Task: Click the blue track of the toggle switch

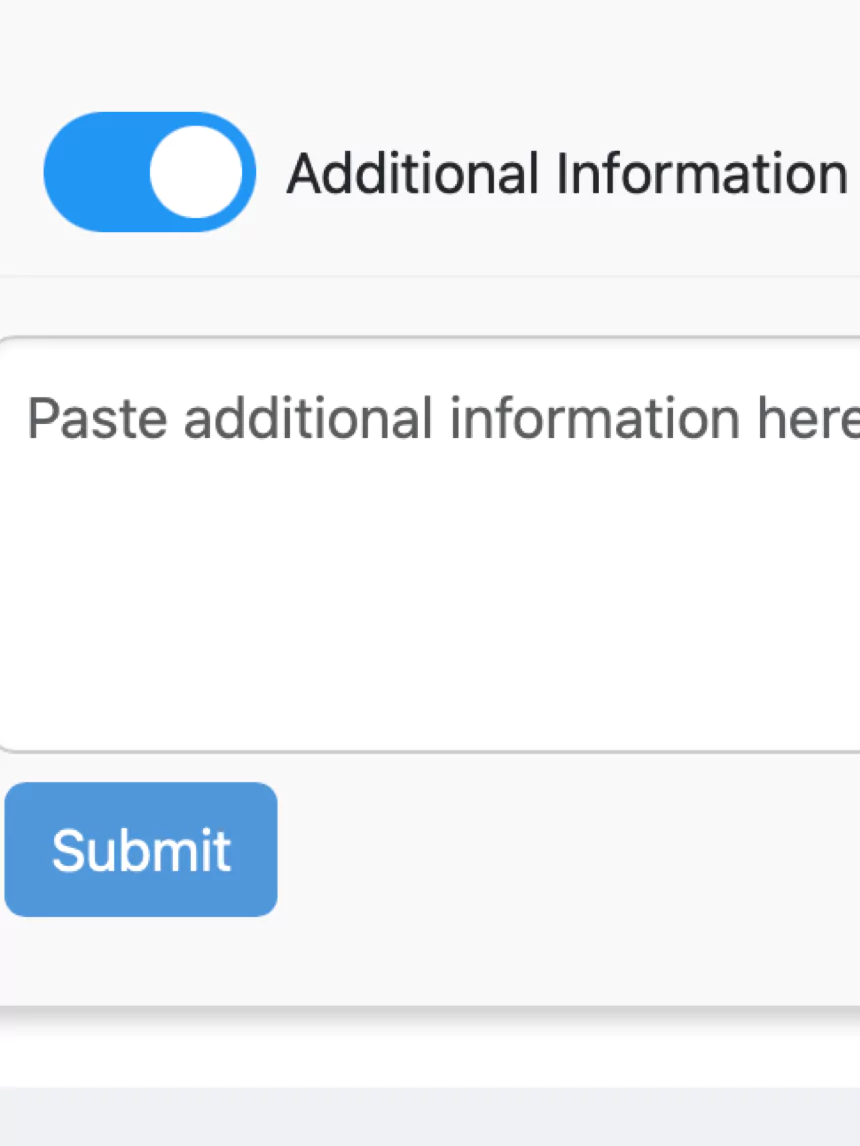Action: tap(90, 172)
